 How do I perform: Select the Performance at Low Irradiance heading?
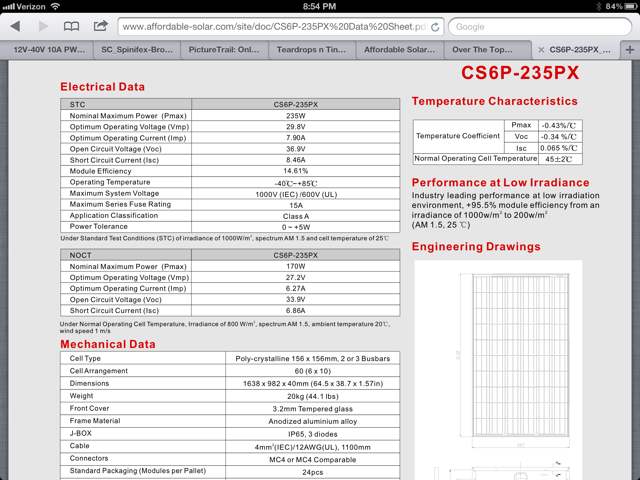tap(500, 182)
